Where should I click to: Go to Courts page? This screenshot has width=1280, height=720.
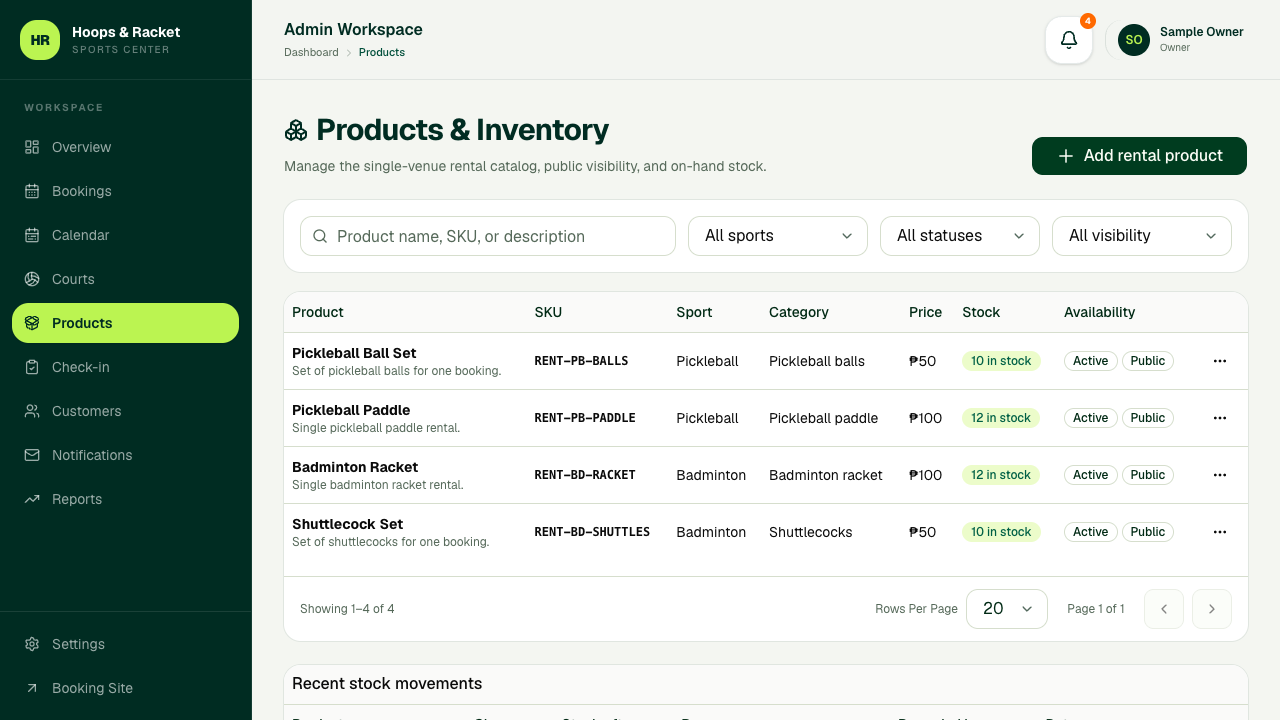coord(126,279)
